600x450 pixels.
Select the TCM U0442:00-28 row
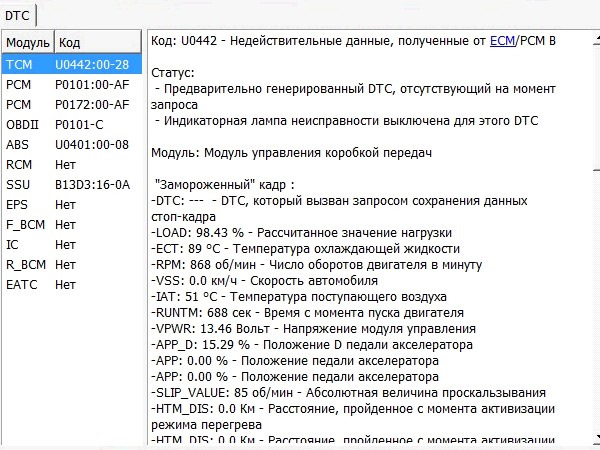coord(72,65)
